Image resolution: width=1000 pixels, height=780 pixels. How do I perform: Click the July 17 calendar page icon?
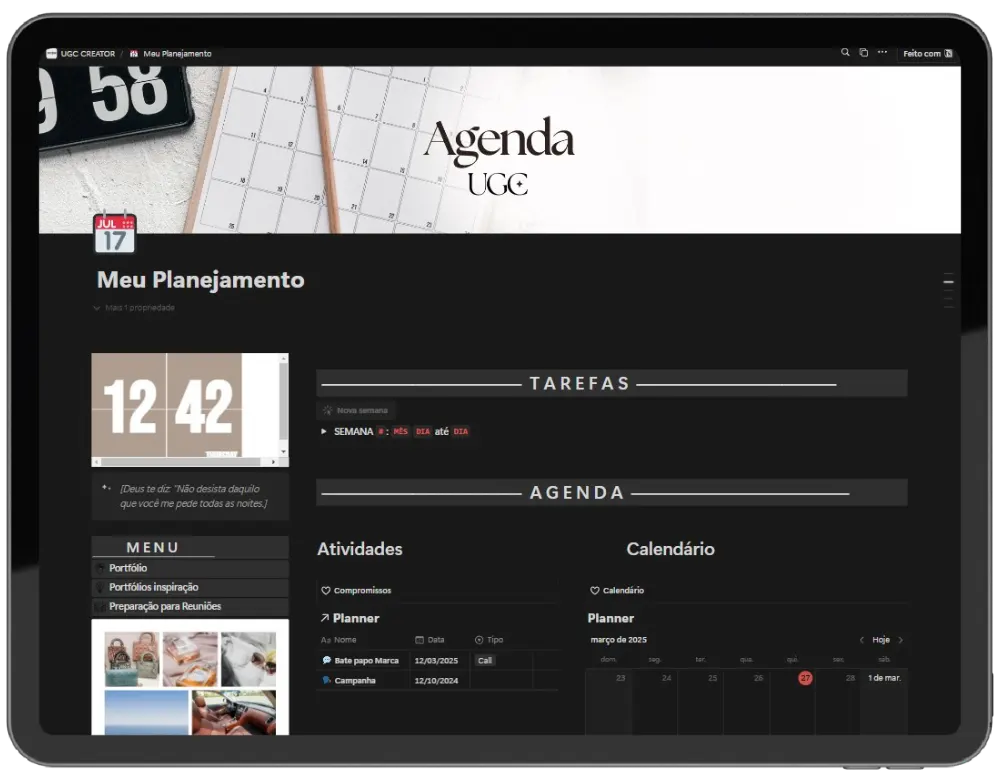114,234
